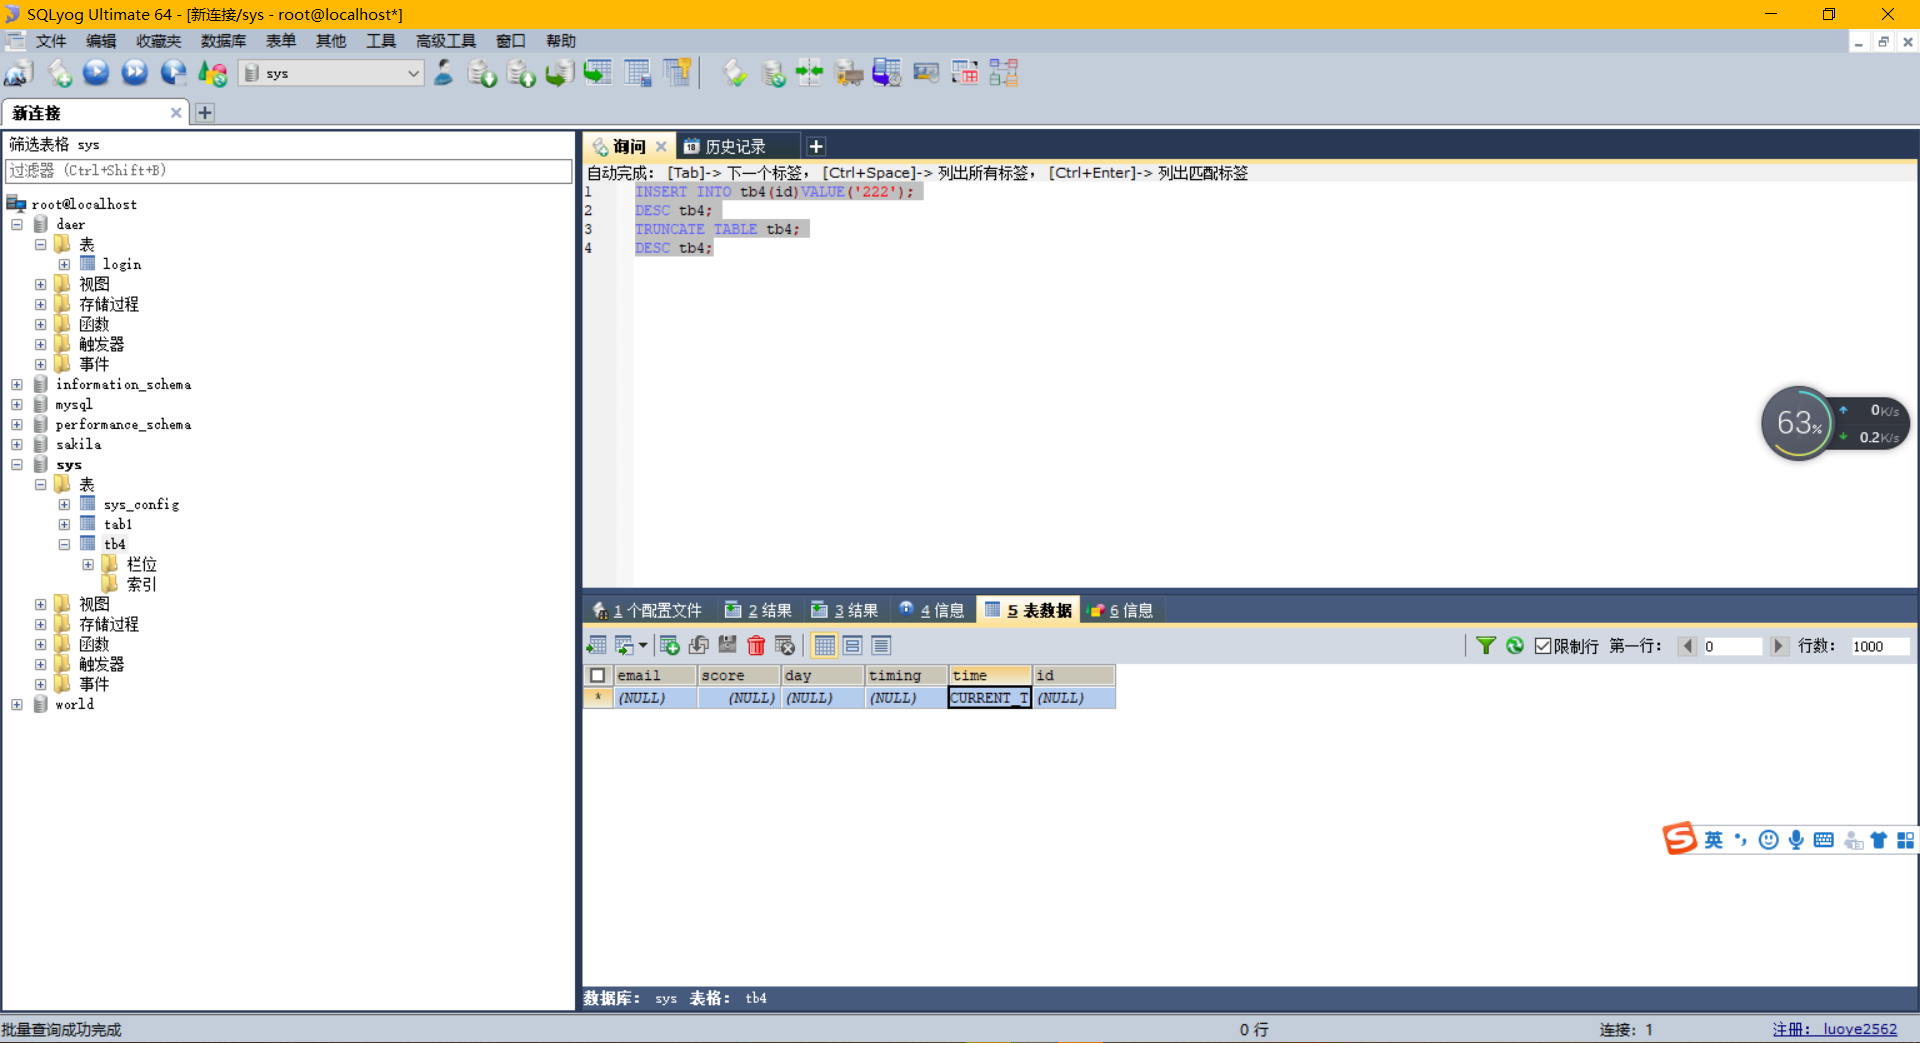This screenshot has width=1920, height=1043.
Task: Open the 文件 menu
Action: [50, 41]
